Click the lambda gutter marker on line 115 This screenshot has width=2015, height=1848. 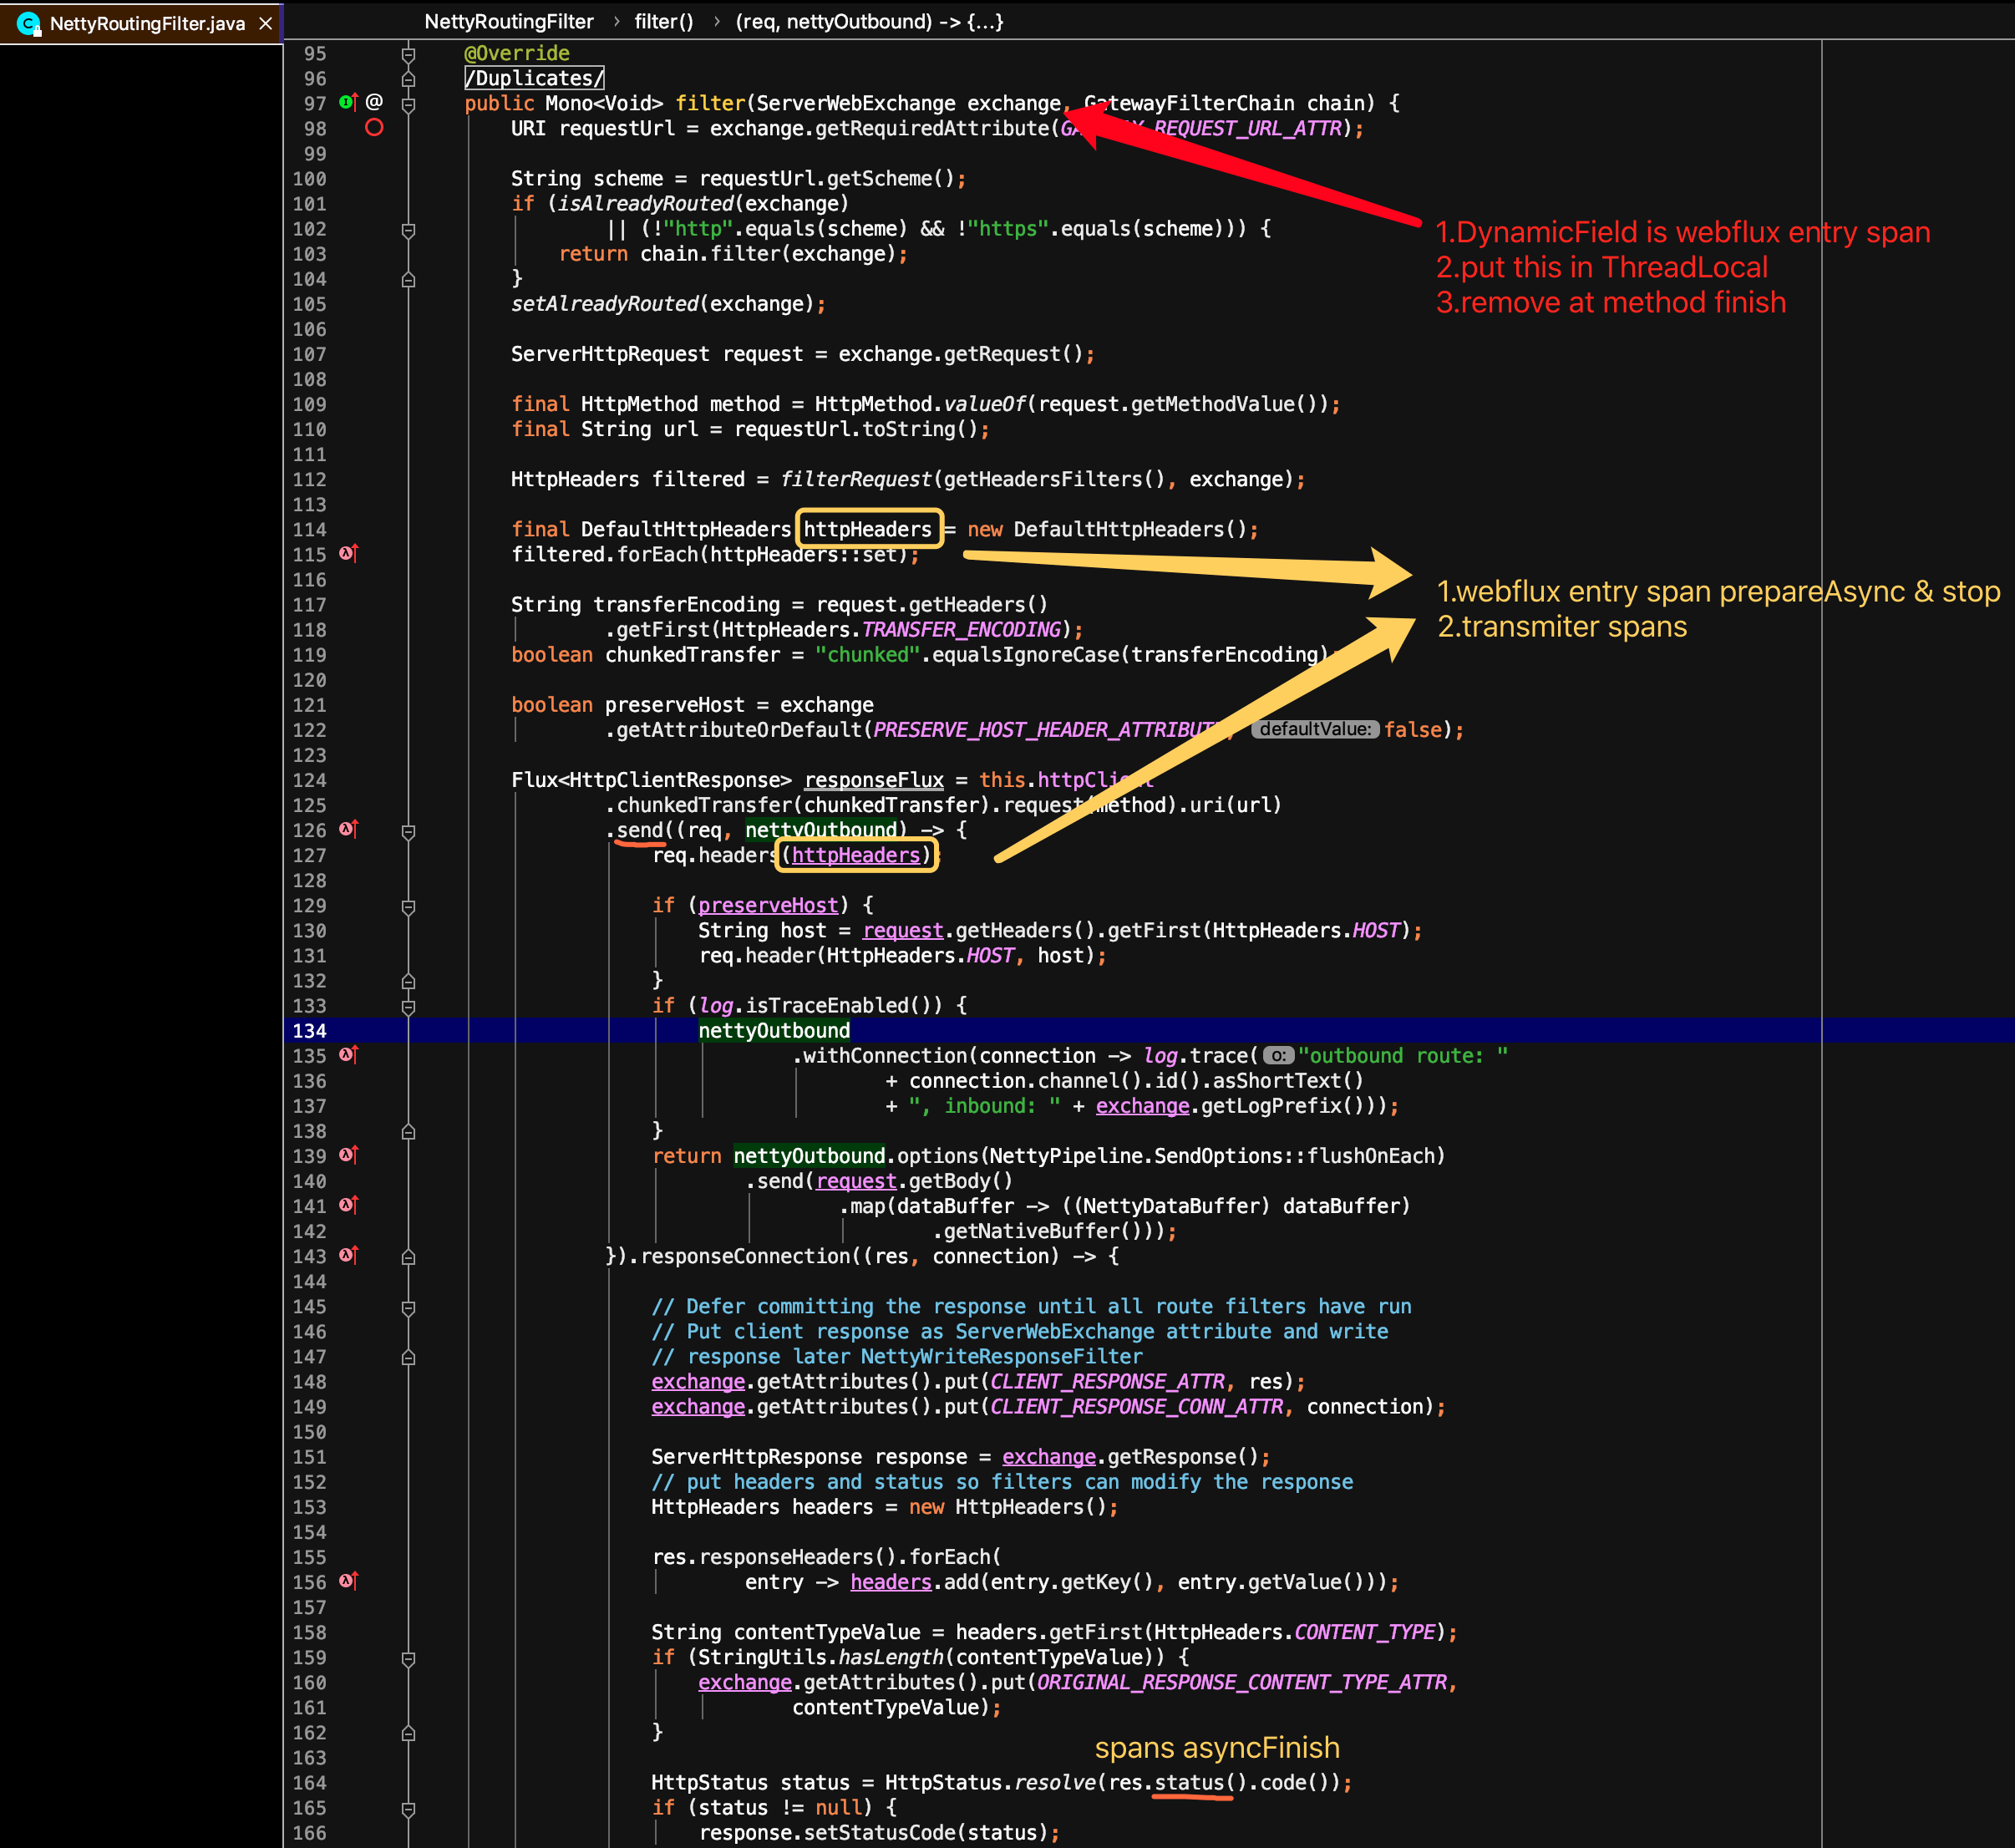[x=348, y=553]
